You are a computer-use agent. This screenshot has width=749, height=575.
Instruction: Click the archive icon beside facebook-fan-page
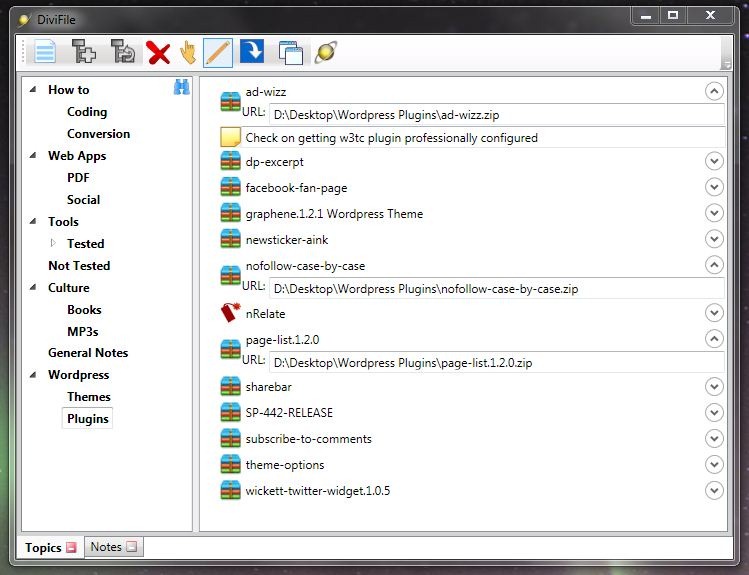point(231,187)
